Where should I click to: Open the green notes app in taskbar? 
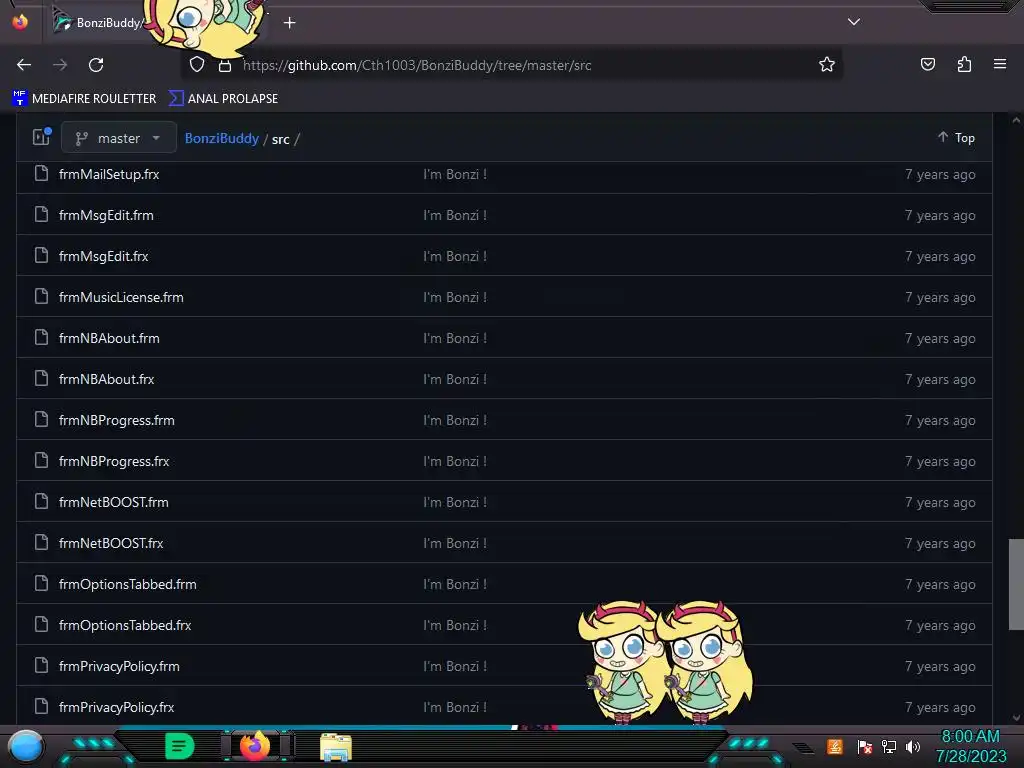click(x=180, y=746)
